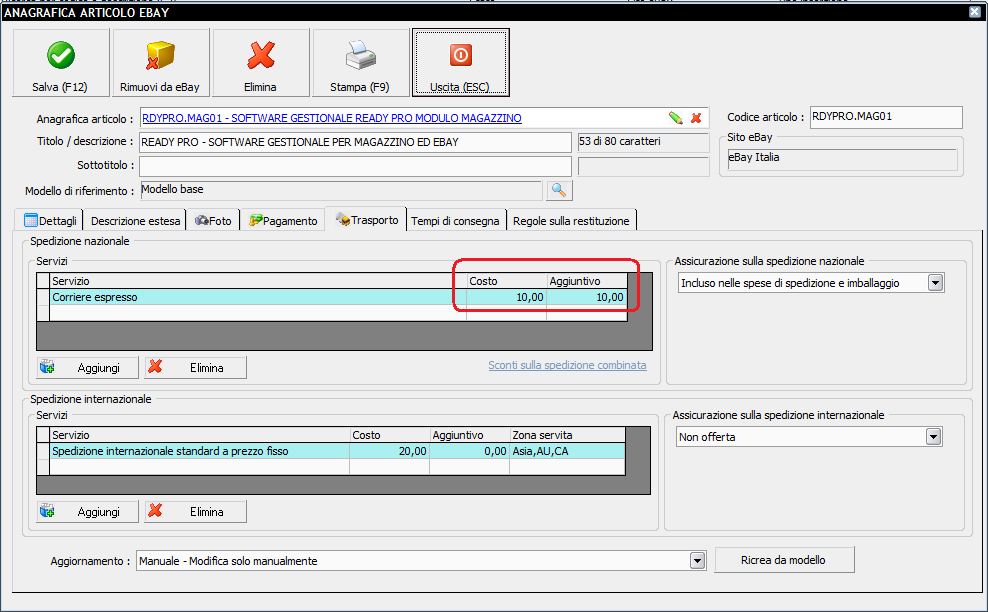Click the Codice articolo field
The height and width of the screenshot is (612, 988).
tap(886, 117)
